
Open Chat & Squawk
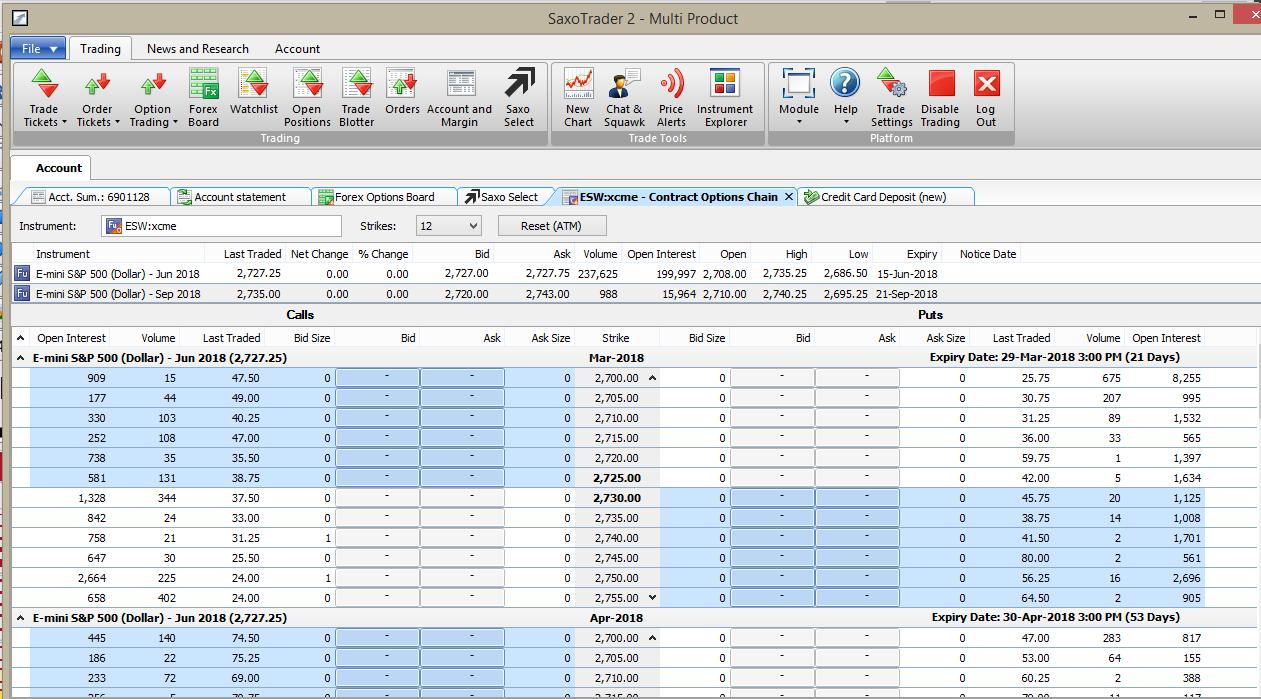[624, 97]
